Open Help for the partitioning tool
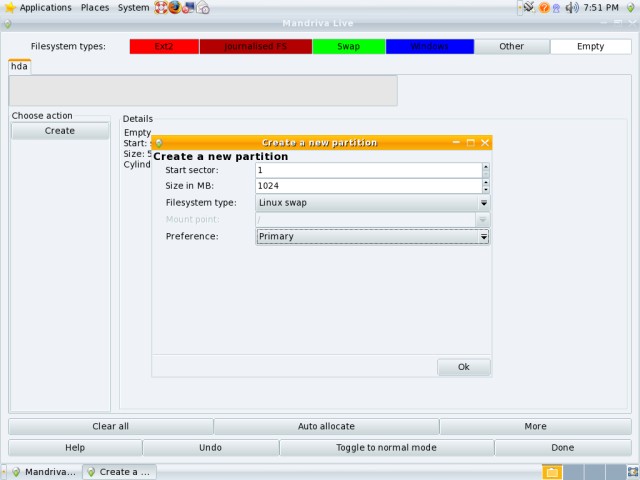 coord(75,448)
